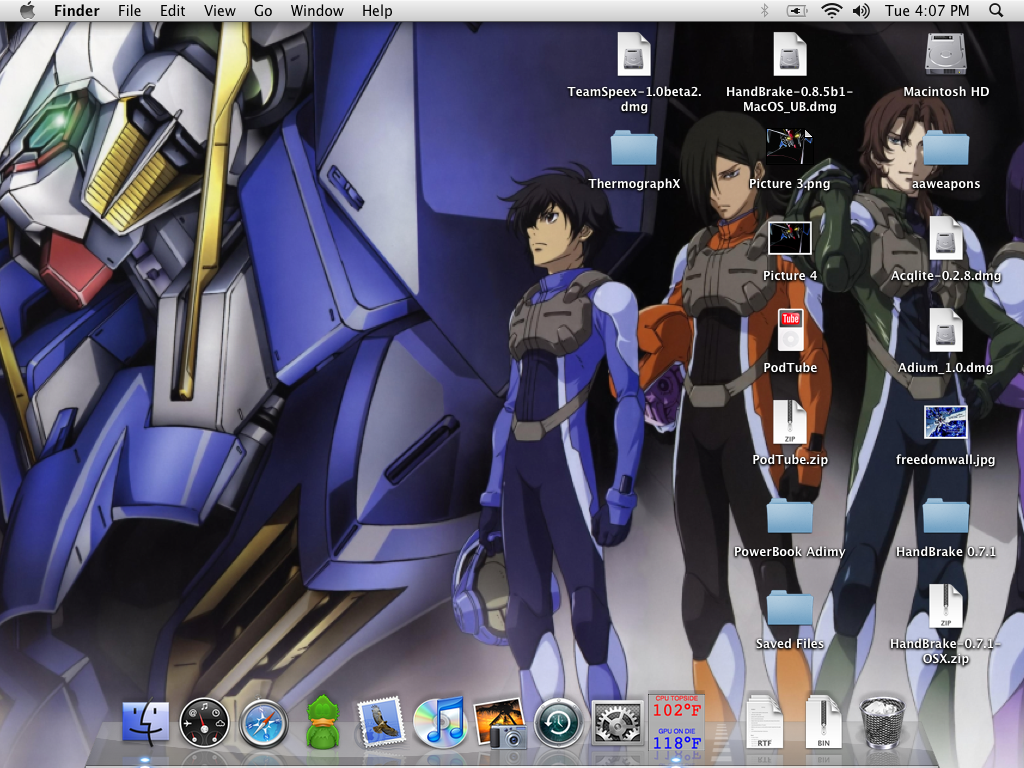Select the PodTube application icon

click(x=790, y=330)
